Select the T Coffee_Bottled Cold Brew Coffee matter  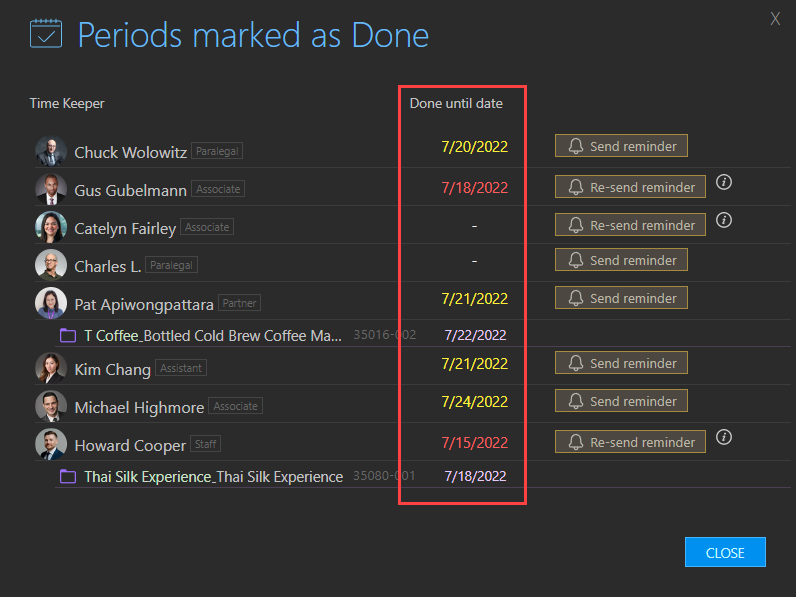[x=213, y=336]
